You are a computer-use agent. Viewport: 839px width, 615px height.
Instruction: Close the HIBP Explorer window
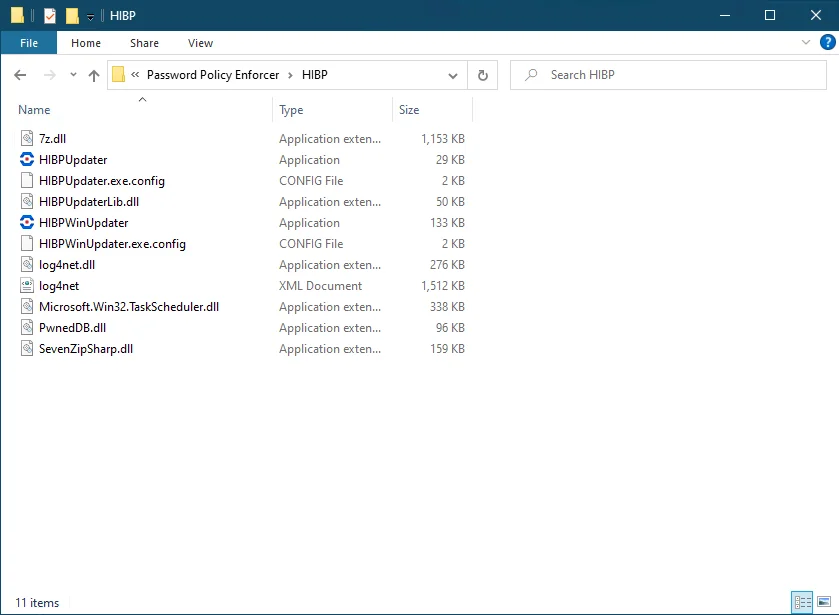pyautogui.click(x=815, y=16)
